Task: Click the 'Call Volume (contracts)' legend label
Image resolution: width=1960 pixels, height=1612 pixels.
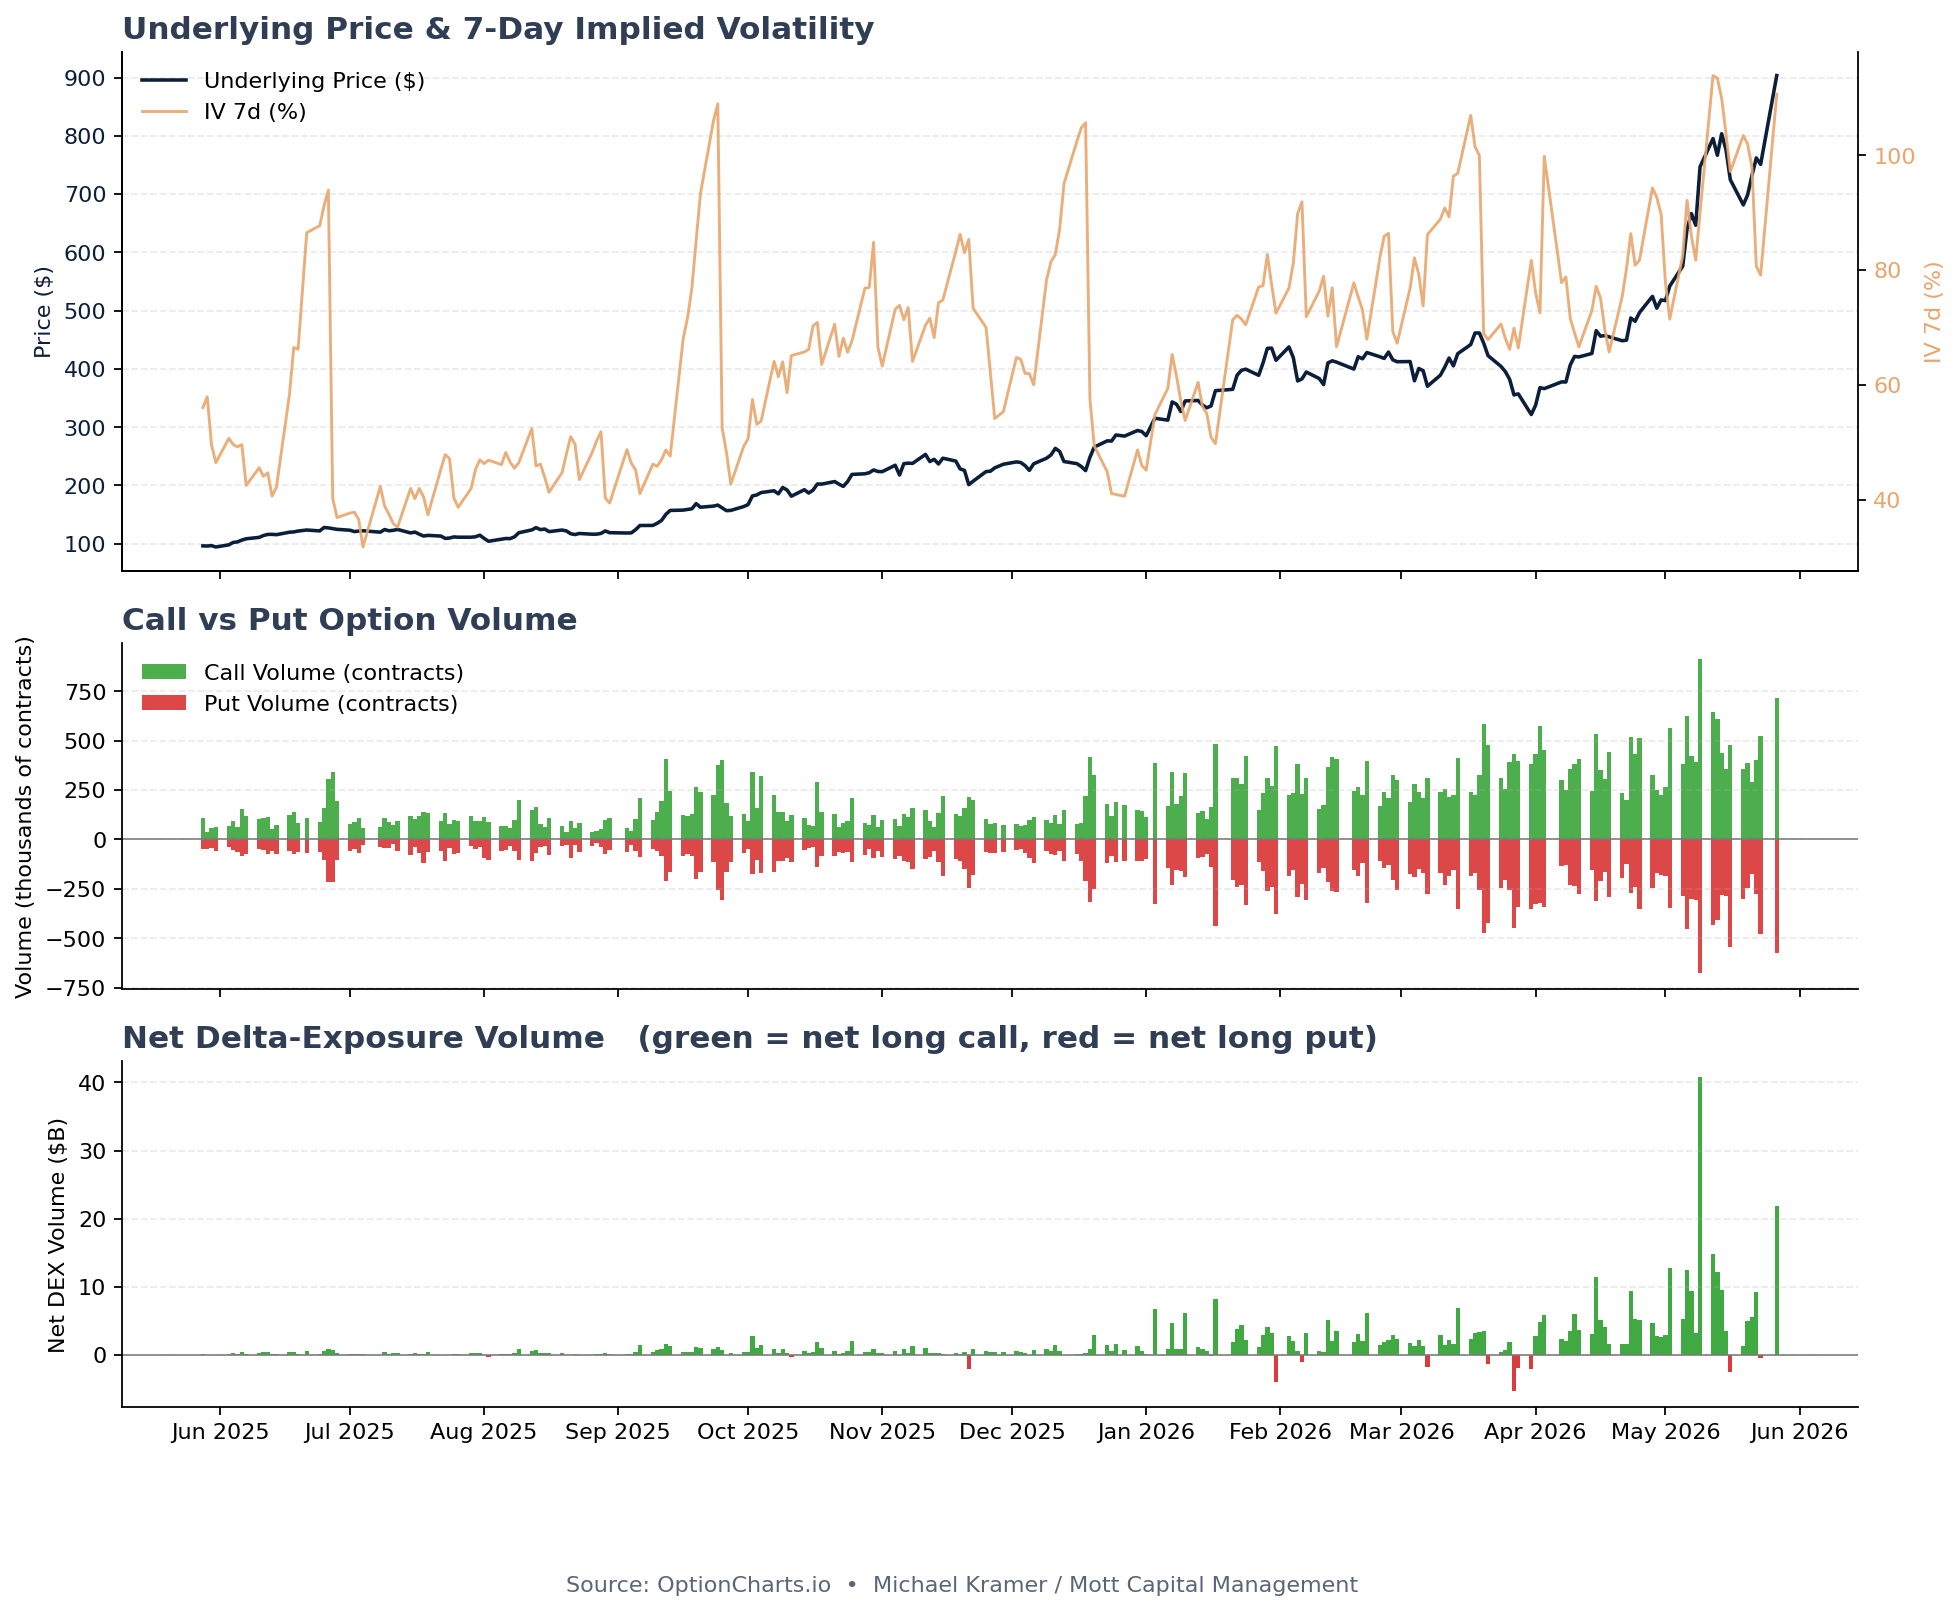Action: tap(334, 673)
